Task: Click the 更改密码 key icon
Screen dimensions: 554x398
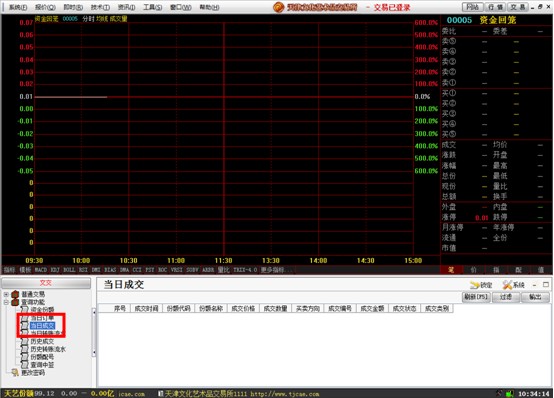Action: (x=15, y=373)
